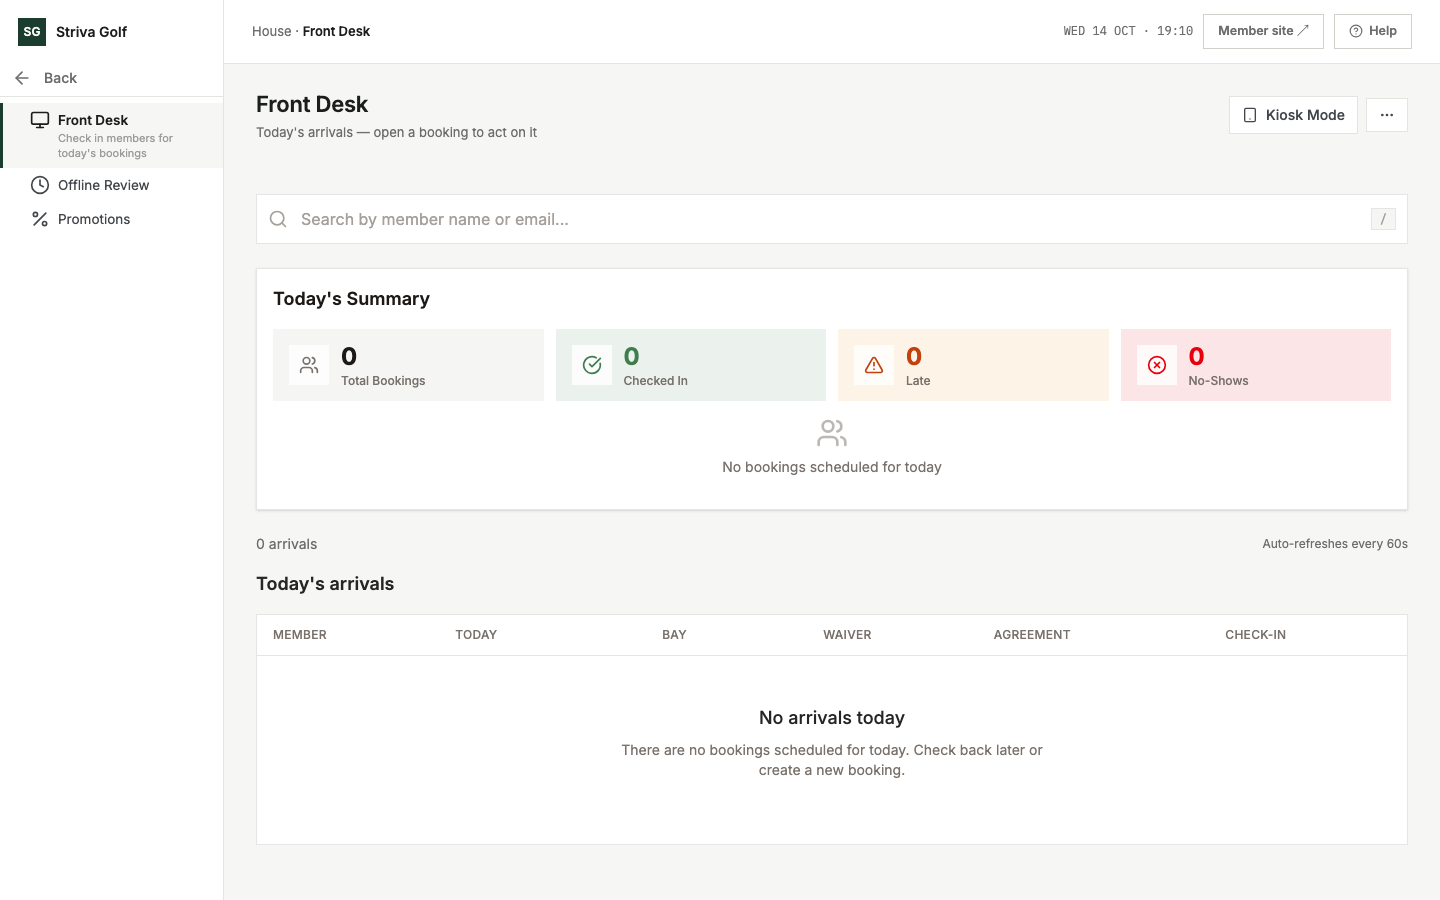Image resolution: width=1440 pixels, height=900 pixels.
Task: Open the Help button
Action: [x=1373, y=31]
